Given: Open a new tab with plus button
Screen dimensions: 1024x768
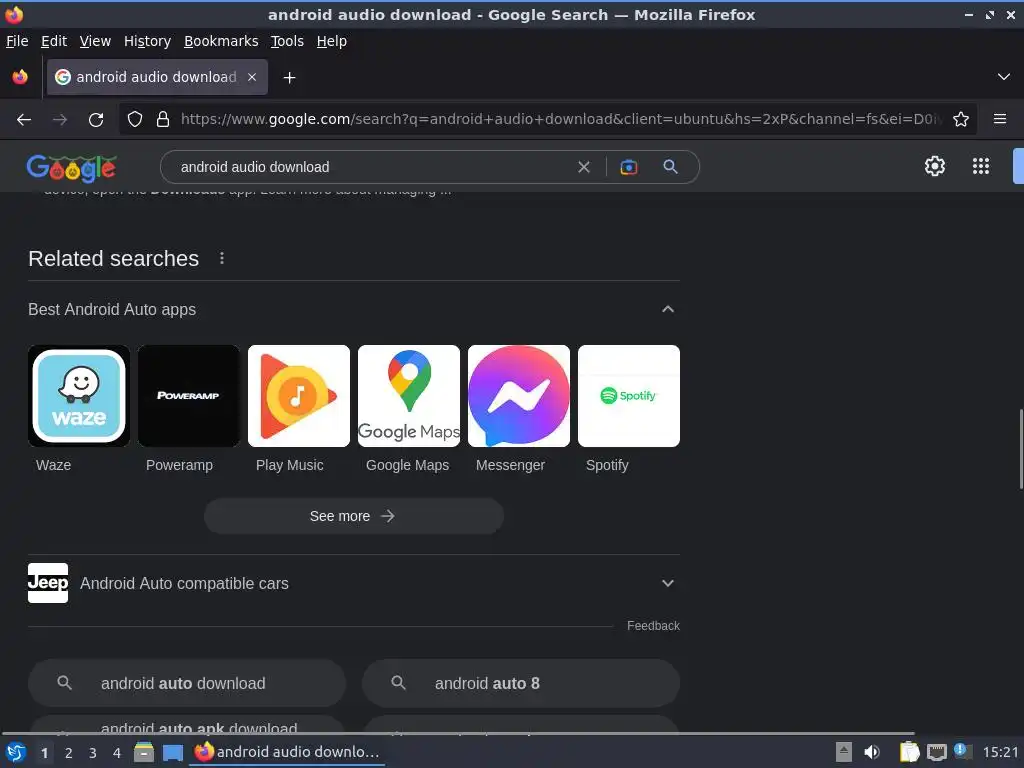Looking at the screenshot, I should (x=289, y=78).
